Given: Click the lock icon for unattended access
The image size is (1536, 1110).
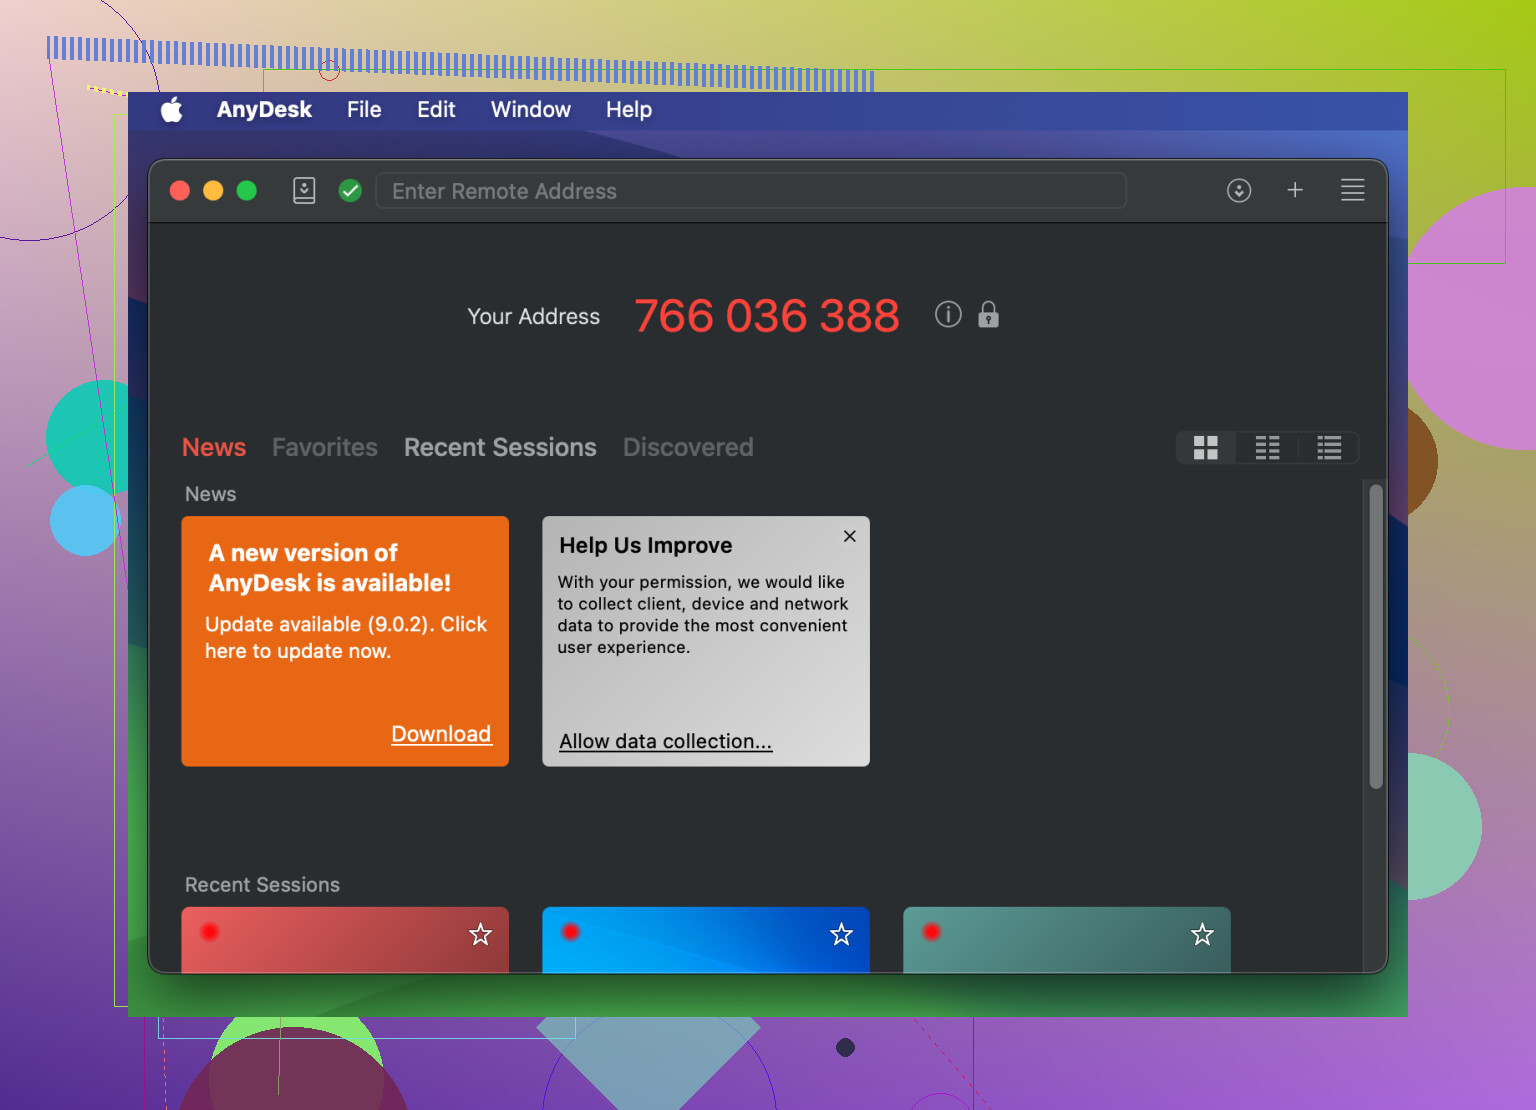Looking at the screenshot, I should pyautogui.click(x=988, y=314).
